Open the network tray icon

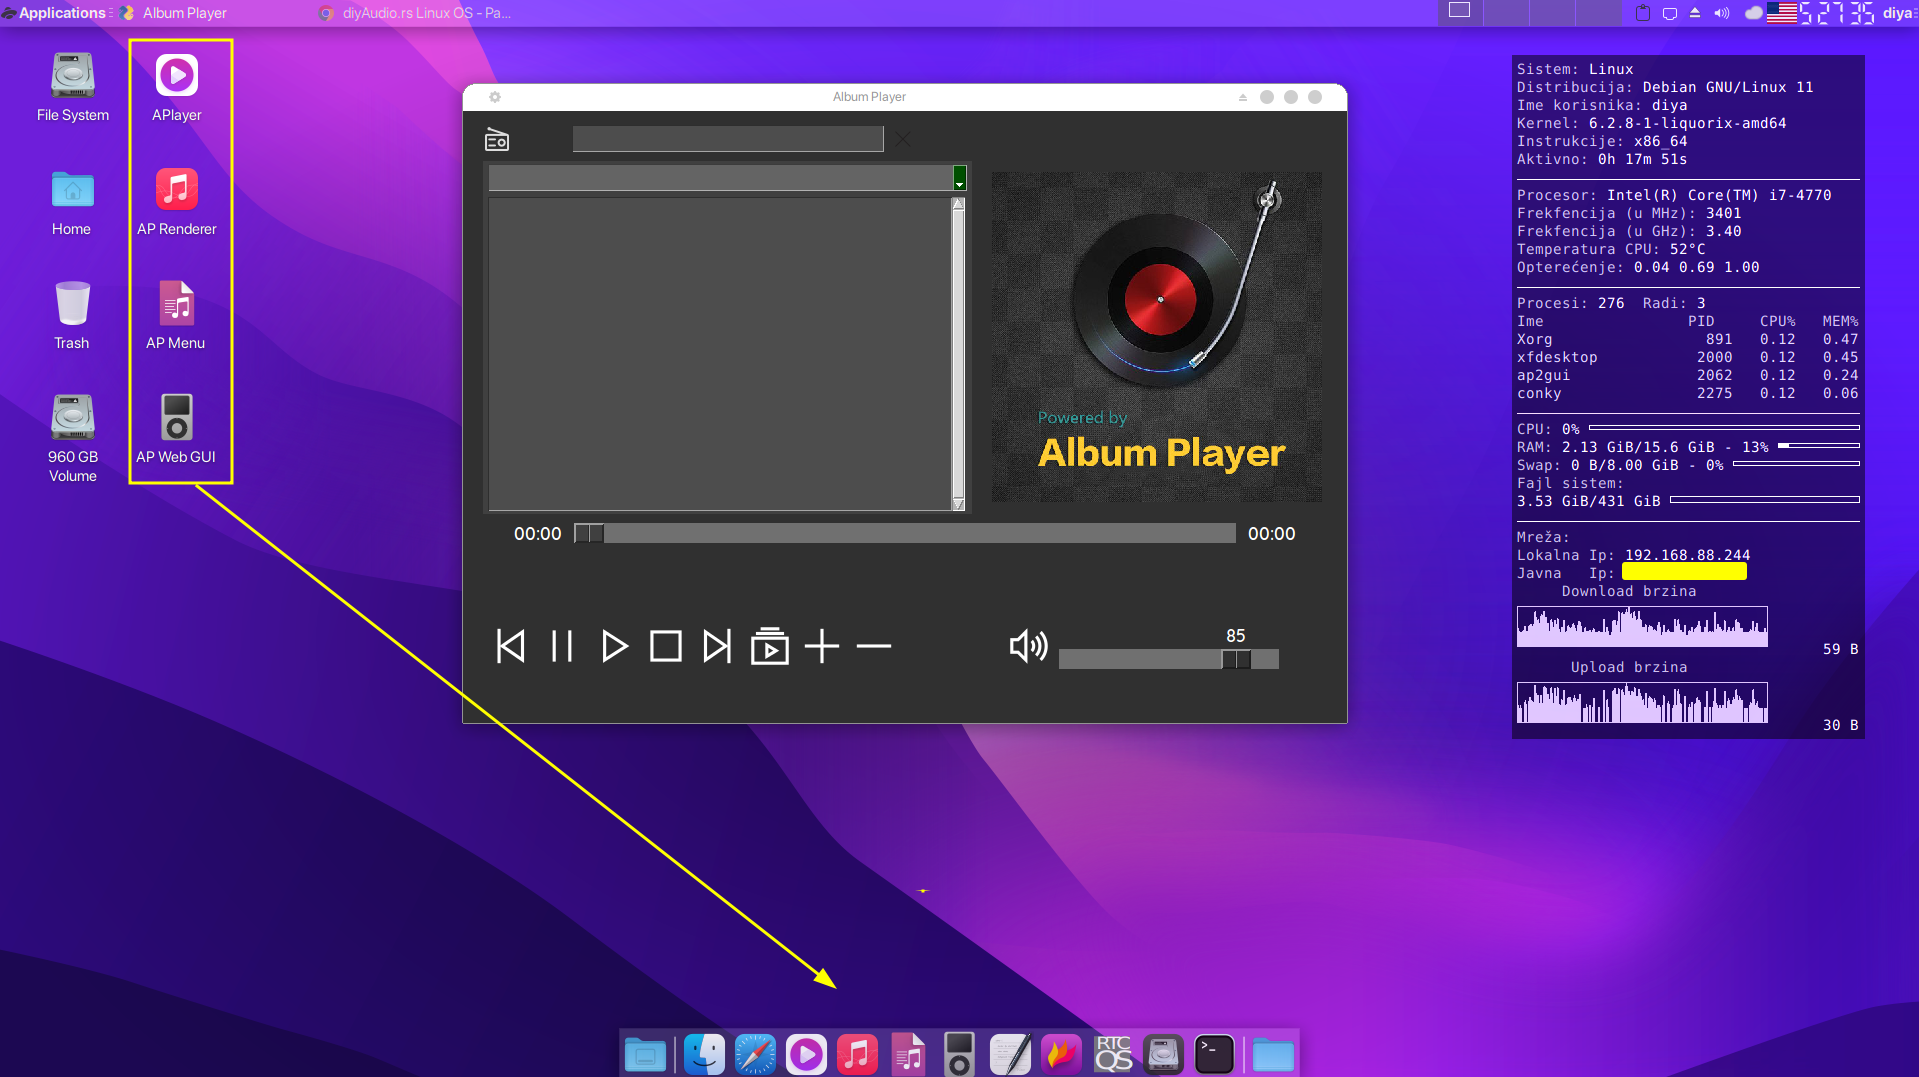(1669, 13)
